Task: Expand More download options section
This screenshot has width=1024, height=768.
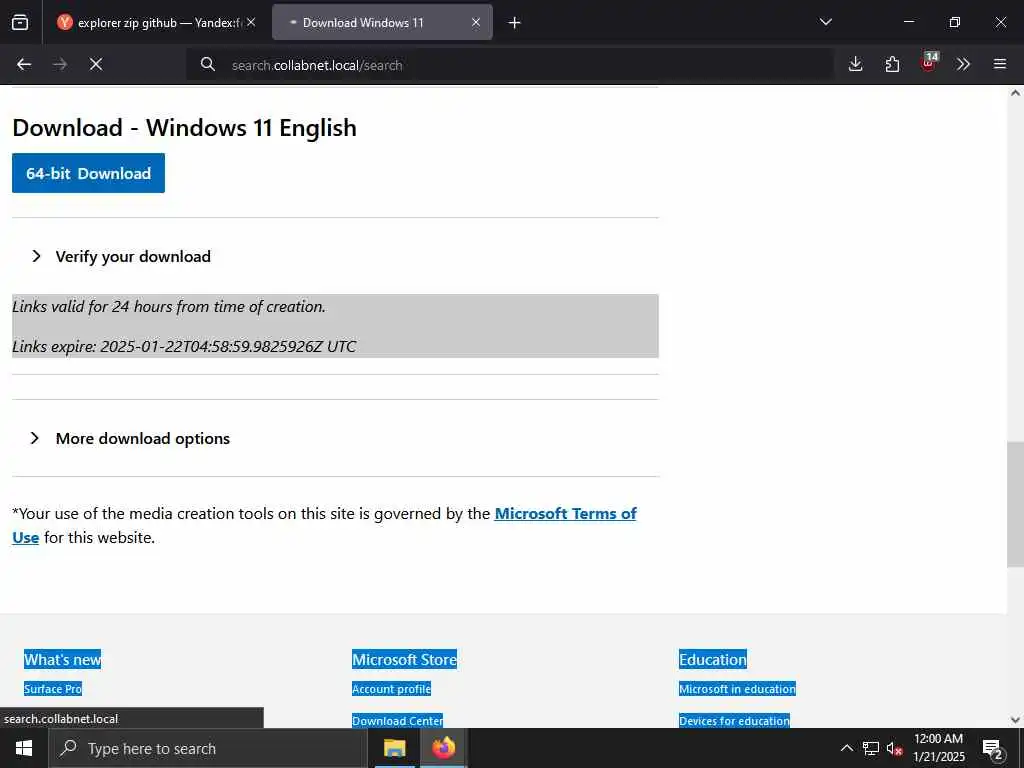Action: (131, 438)
